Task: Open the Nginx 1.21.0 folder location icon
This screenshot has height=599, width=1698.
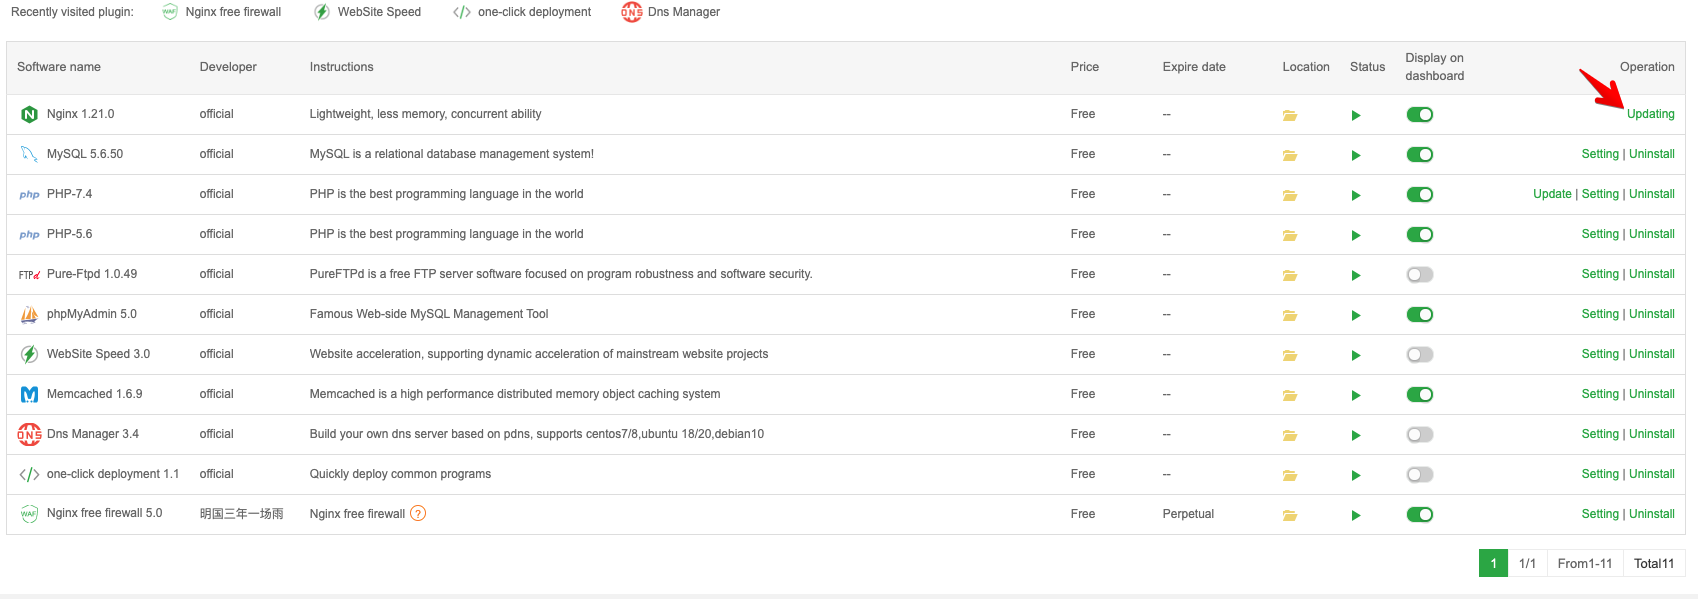Action: click(1290, 115)
